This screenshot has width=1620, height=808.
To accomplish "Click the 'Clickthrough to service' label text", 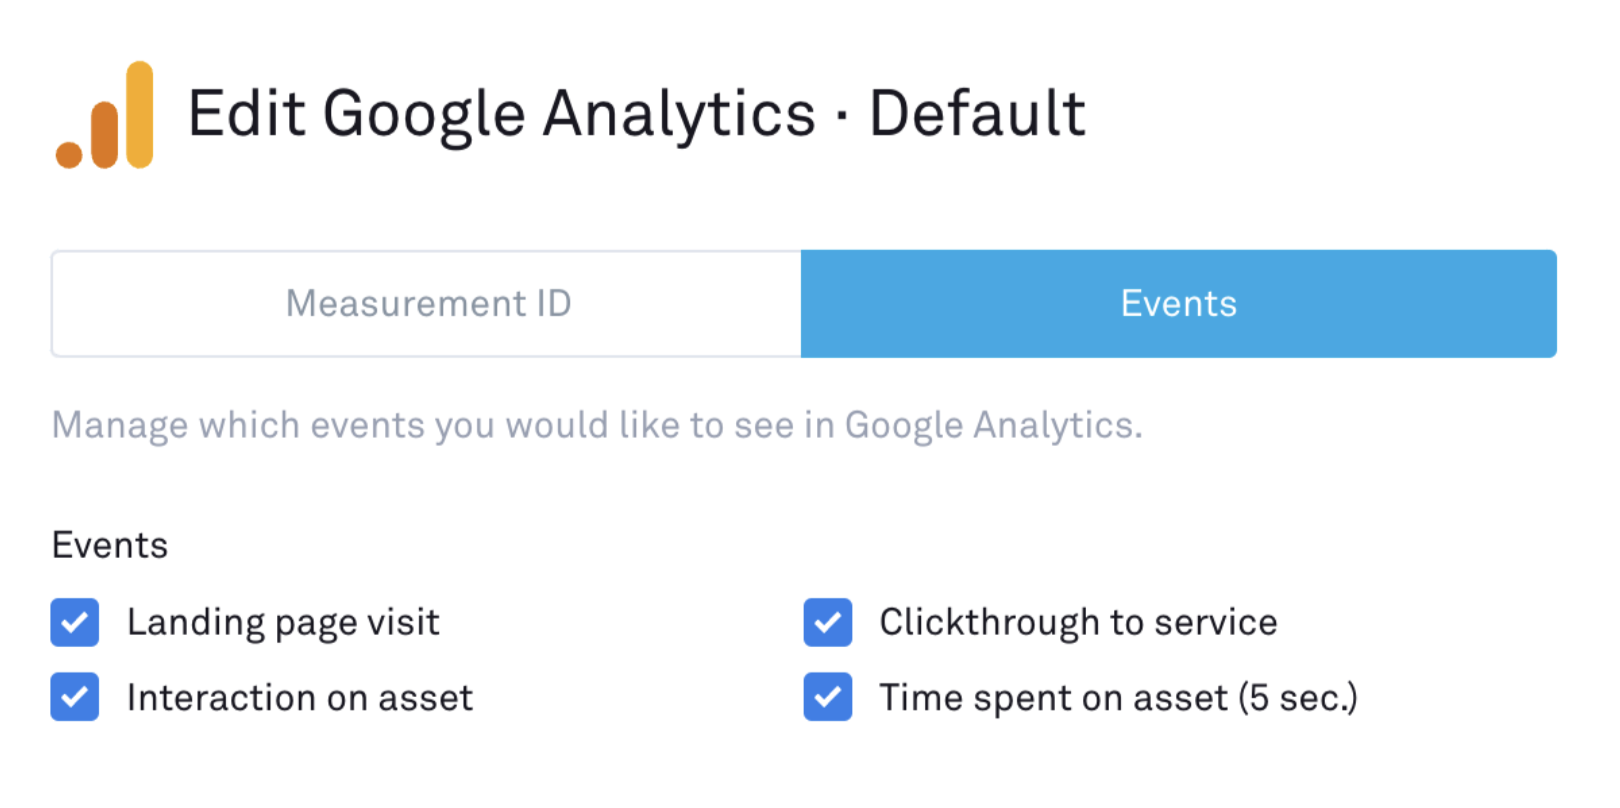I will click(x=1078, y=622).
